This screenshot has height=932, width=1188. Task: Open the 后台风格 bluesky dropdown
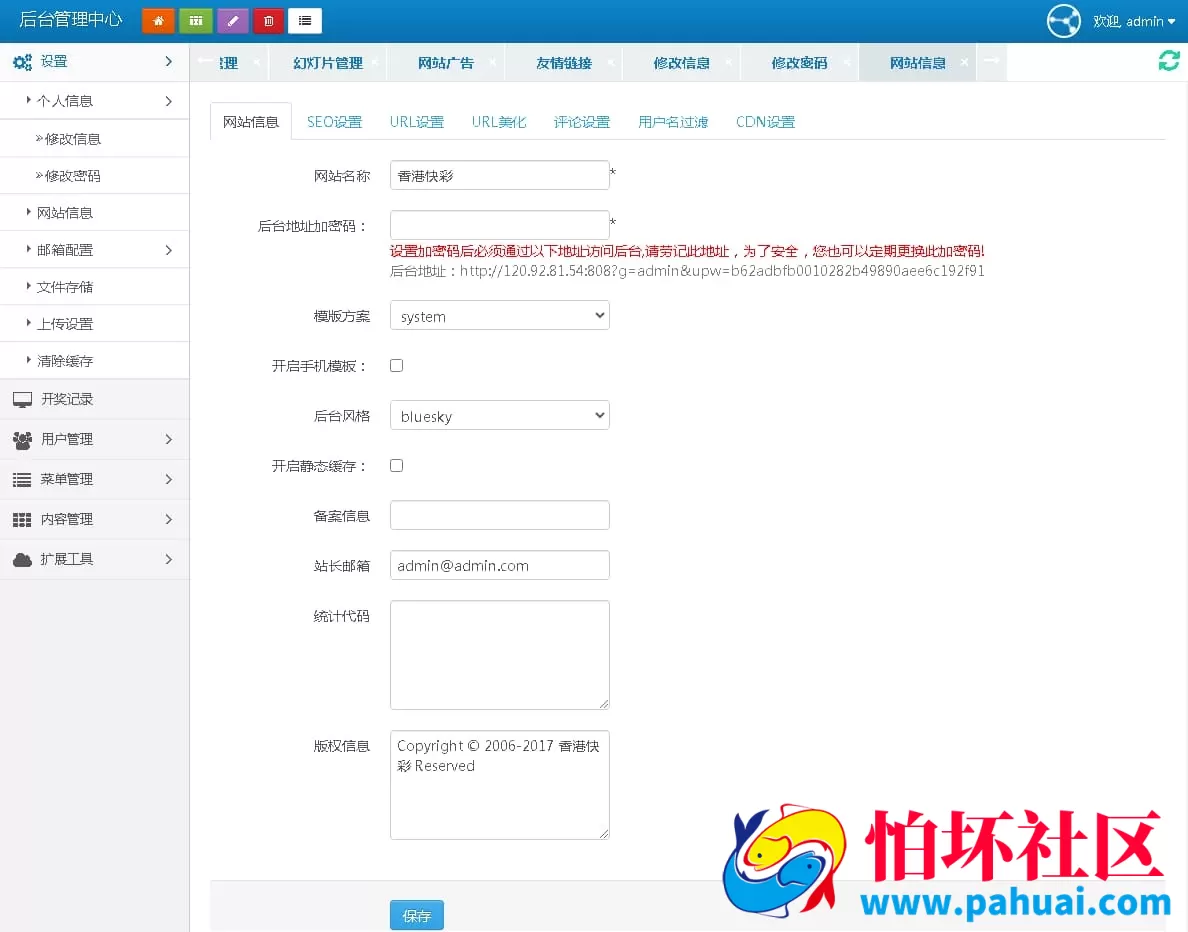tap(499, 415)
